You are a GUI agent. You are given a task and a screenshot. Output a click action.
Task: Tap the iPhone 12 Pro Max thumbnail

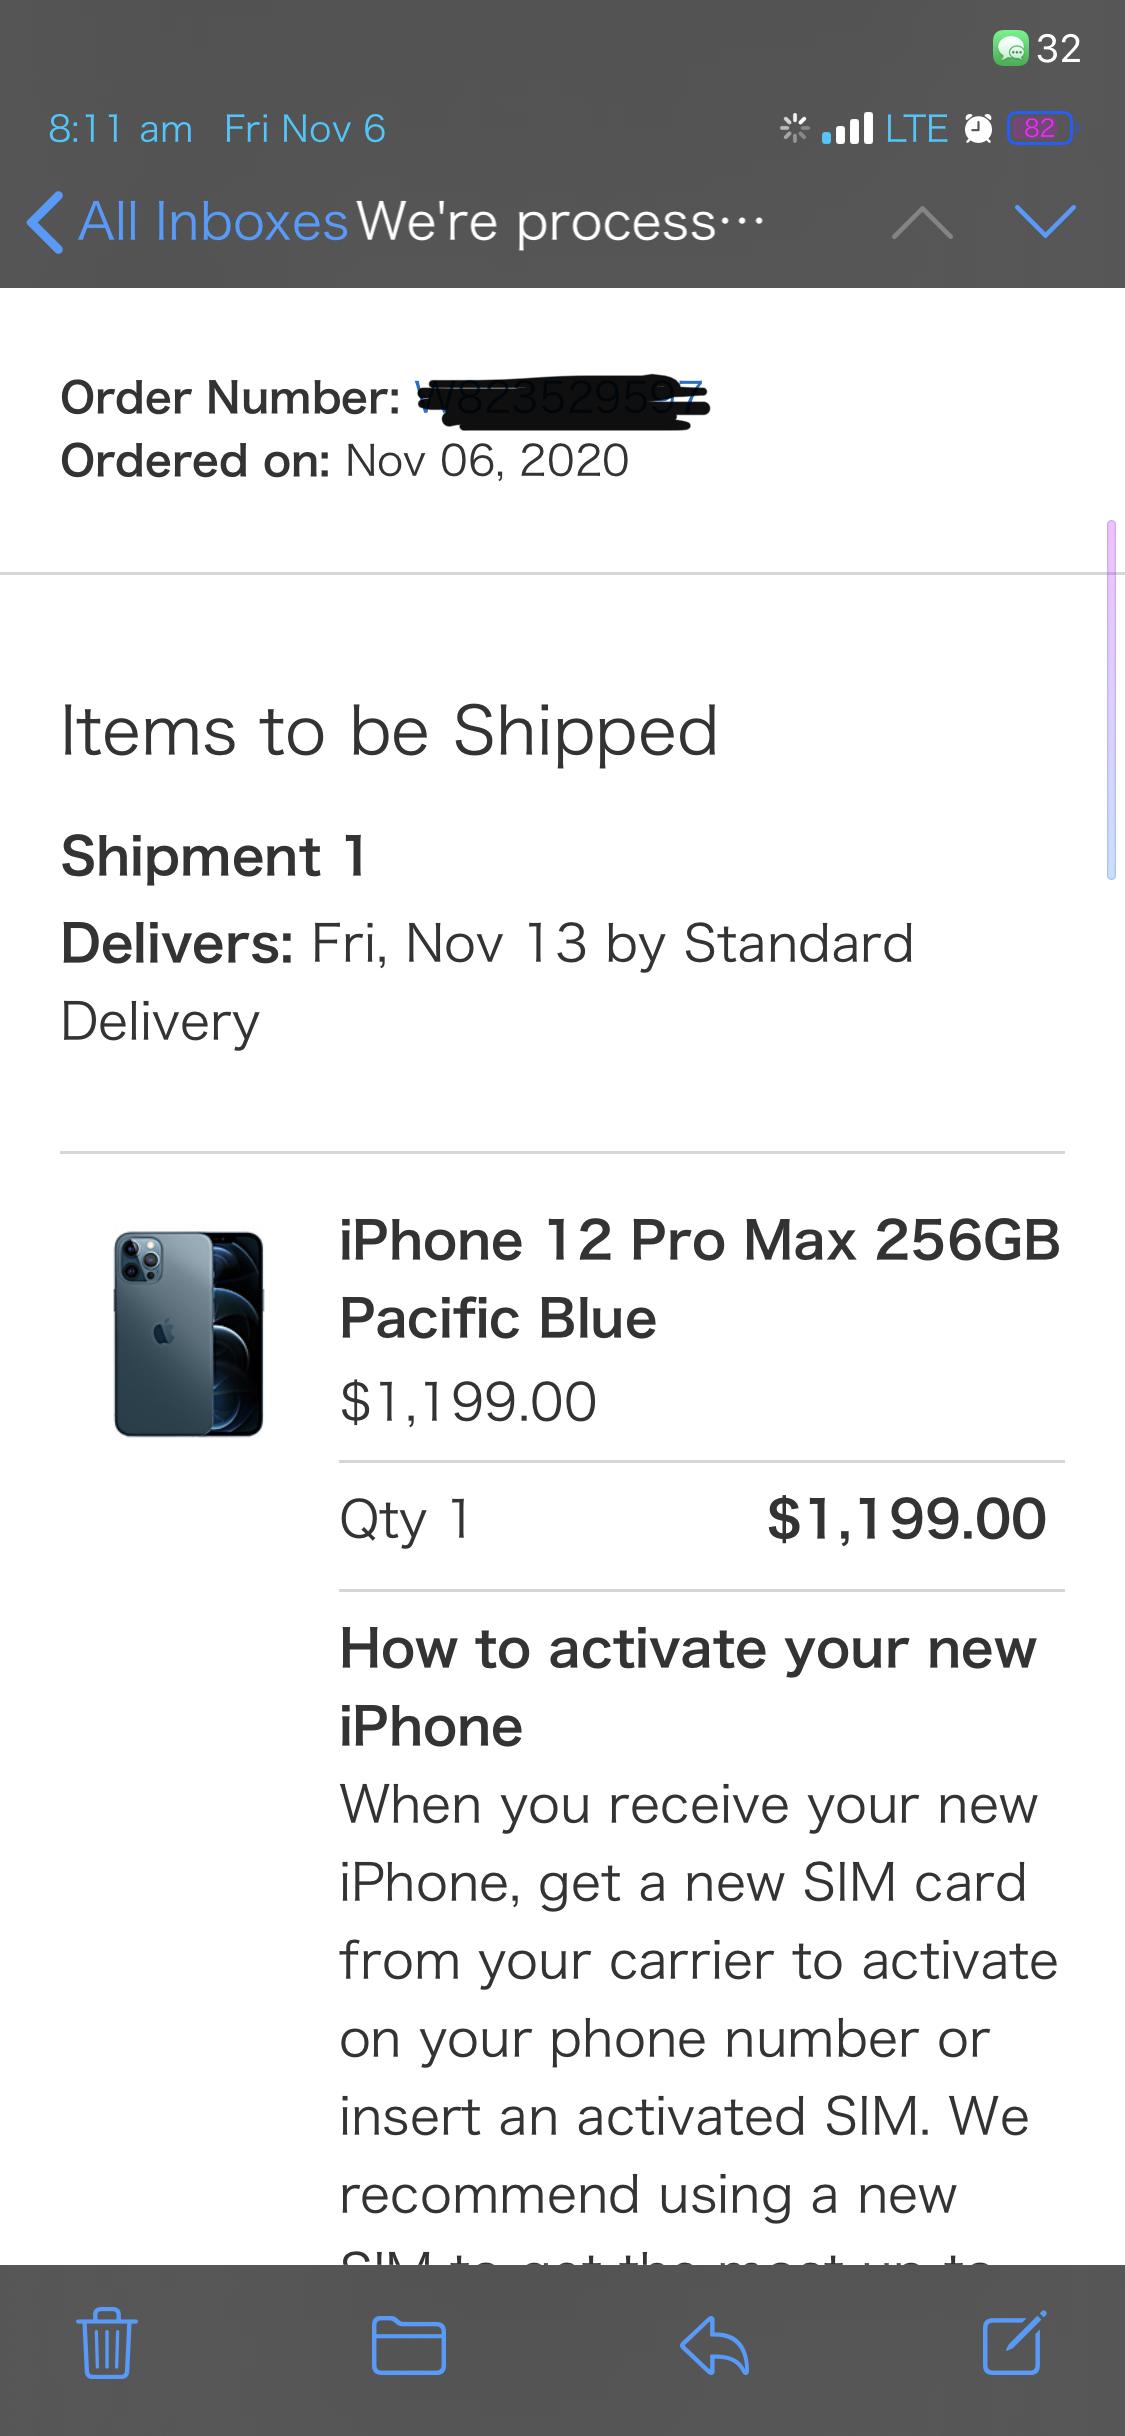(x=189, y=1333)
